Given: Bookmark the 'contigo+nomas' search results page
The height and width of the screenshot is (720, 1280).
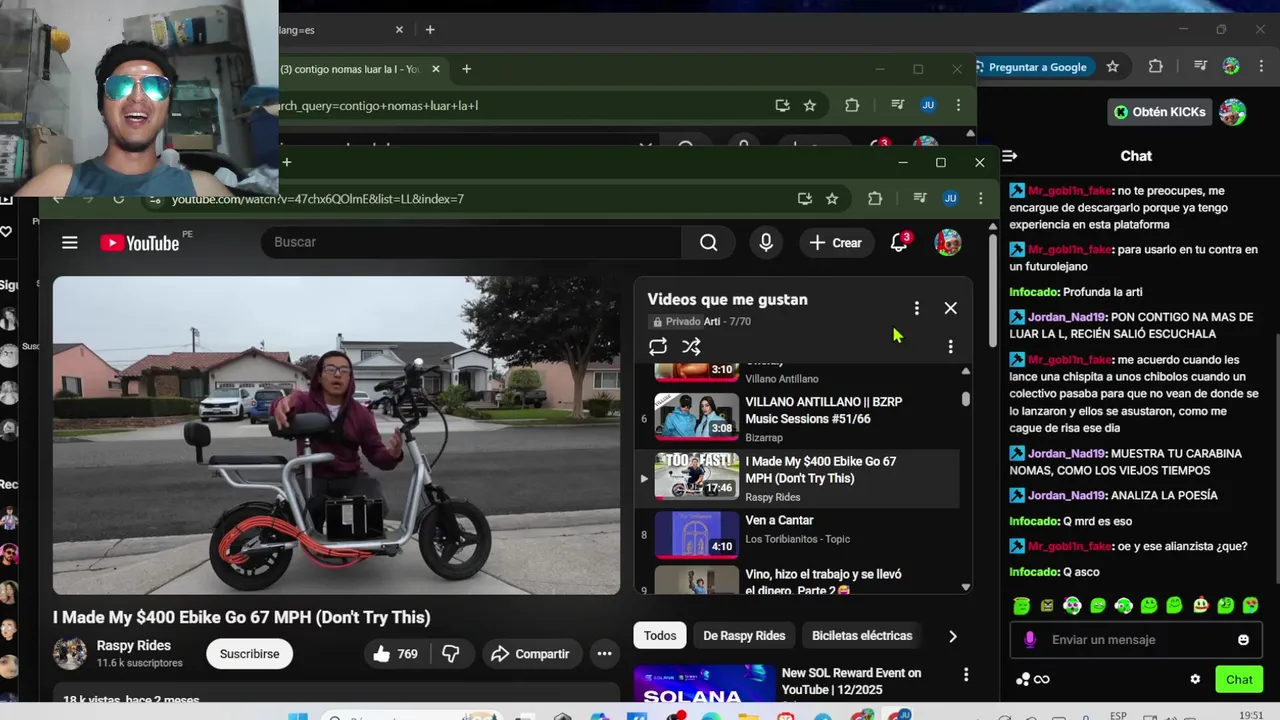Looking at the screenshot, I should [x=810, y=105].
